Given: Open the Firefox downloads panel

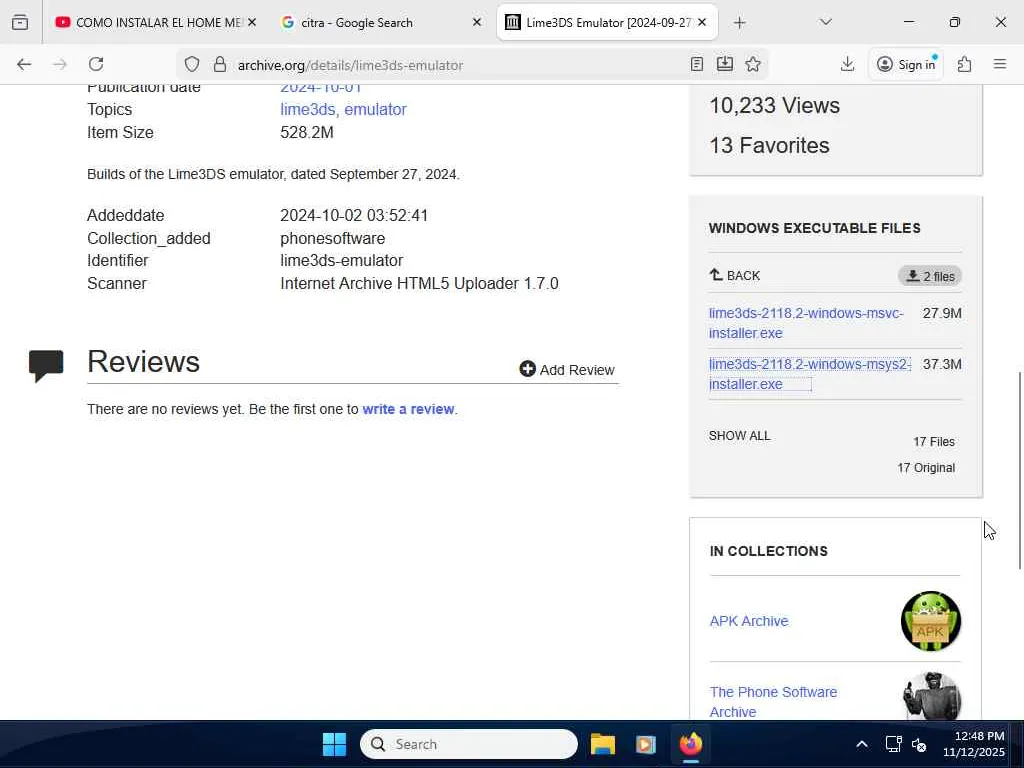Looking at the screenshot, I should (847, 64).
